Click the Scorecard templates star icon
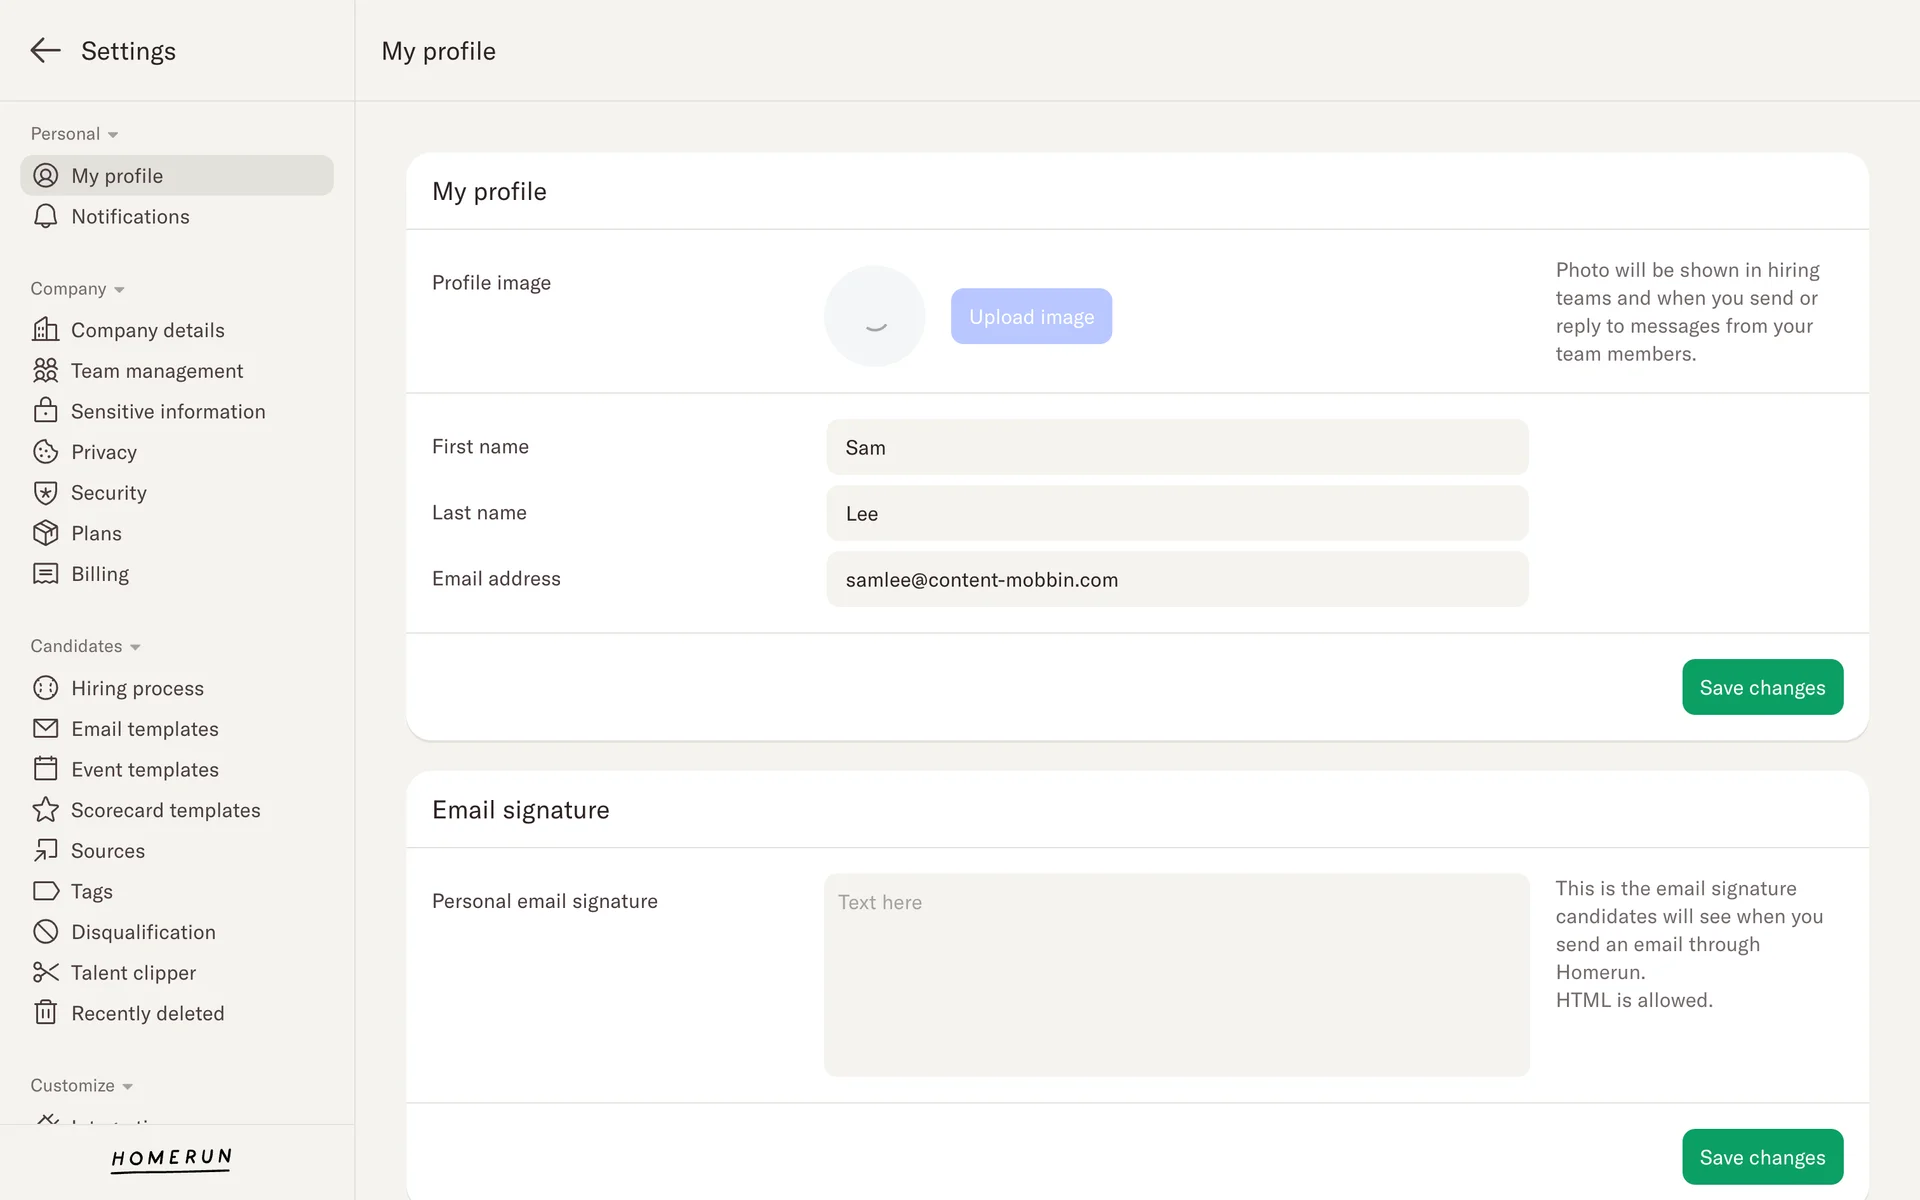 point(45,810)
